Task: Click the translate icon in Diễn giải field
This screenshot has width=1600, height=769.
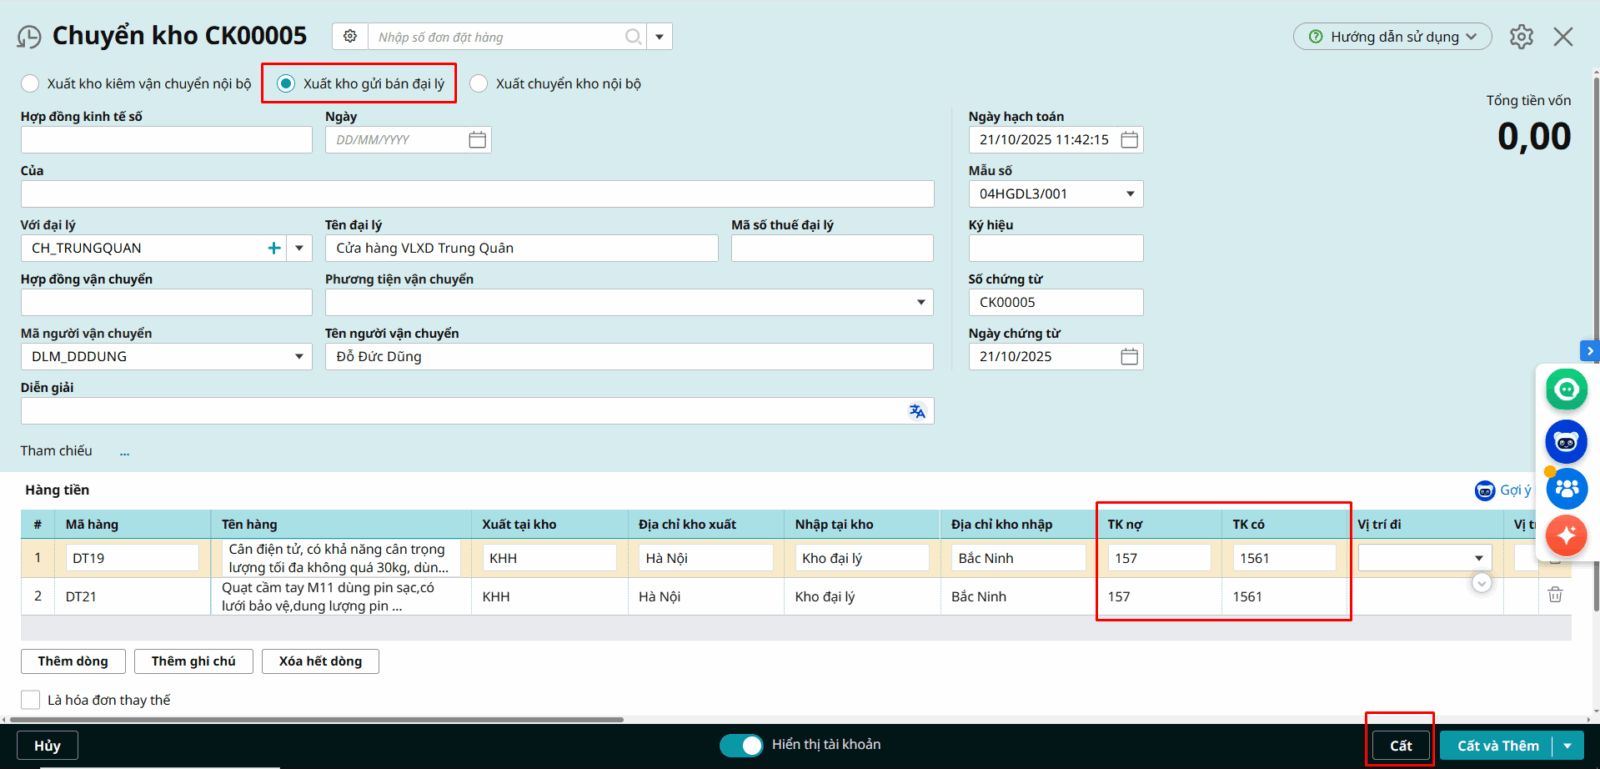Action: 917,411
